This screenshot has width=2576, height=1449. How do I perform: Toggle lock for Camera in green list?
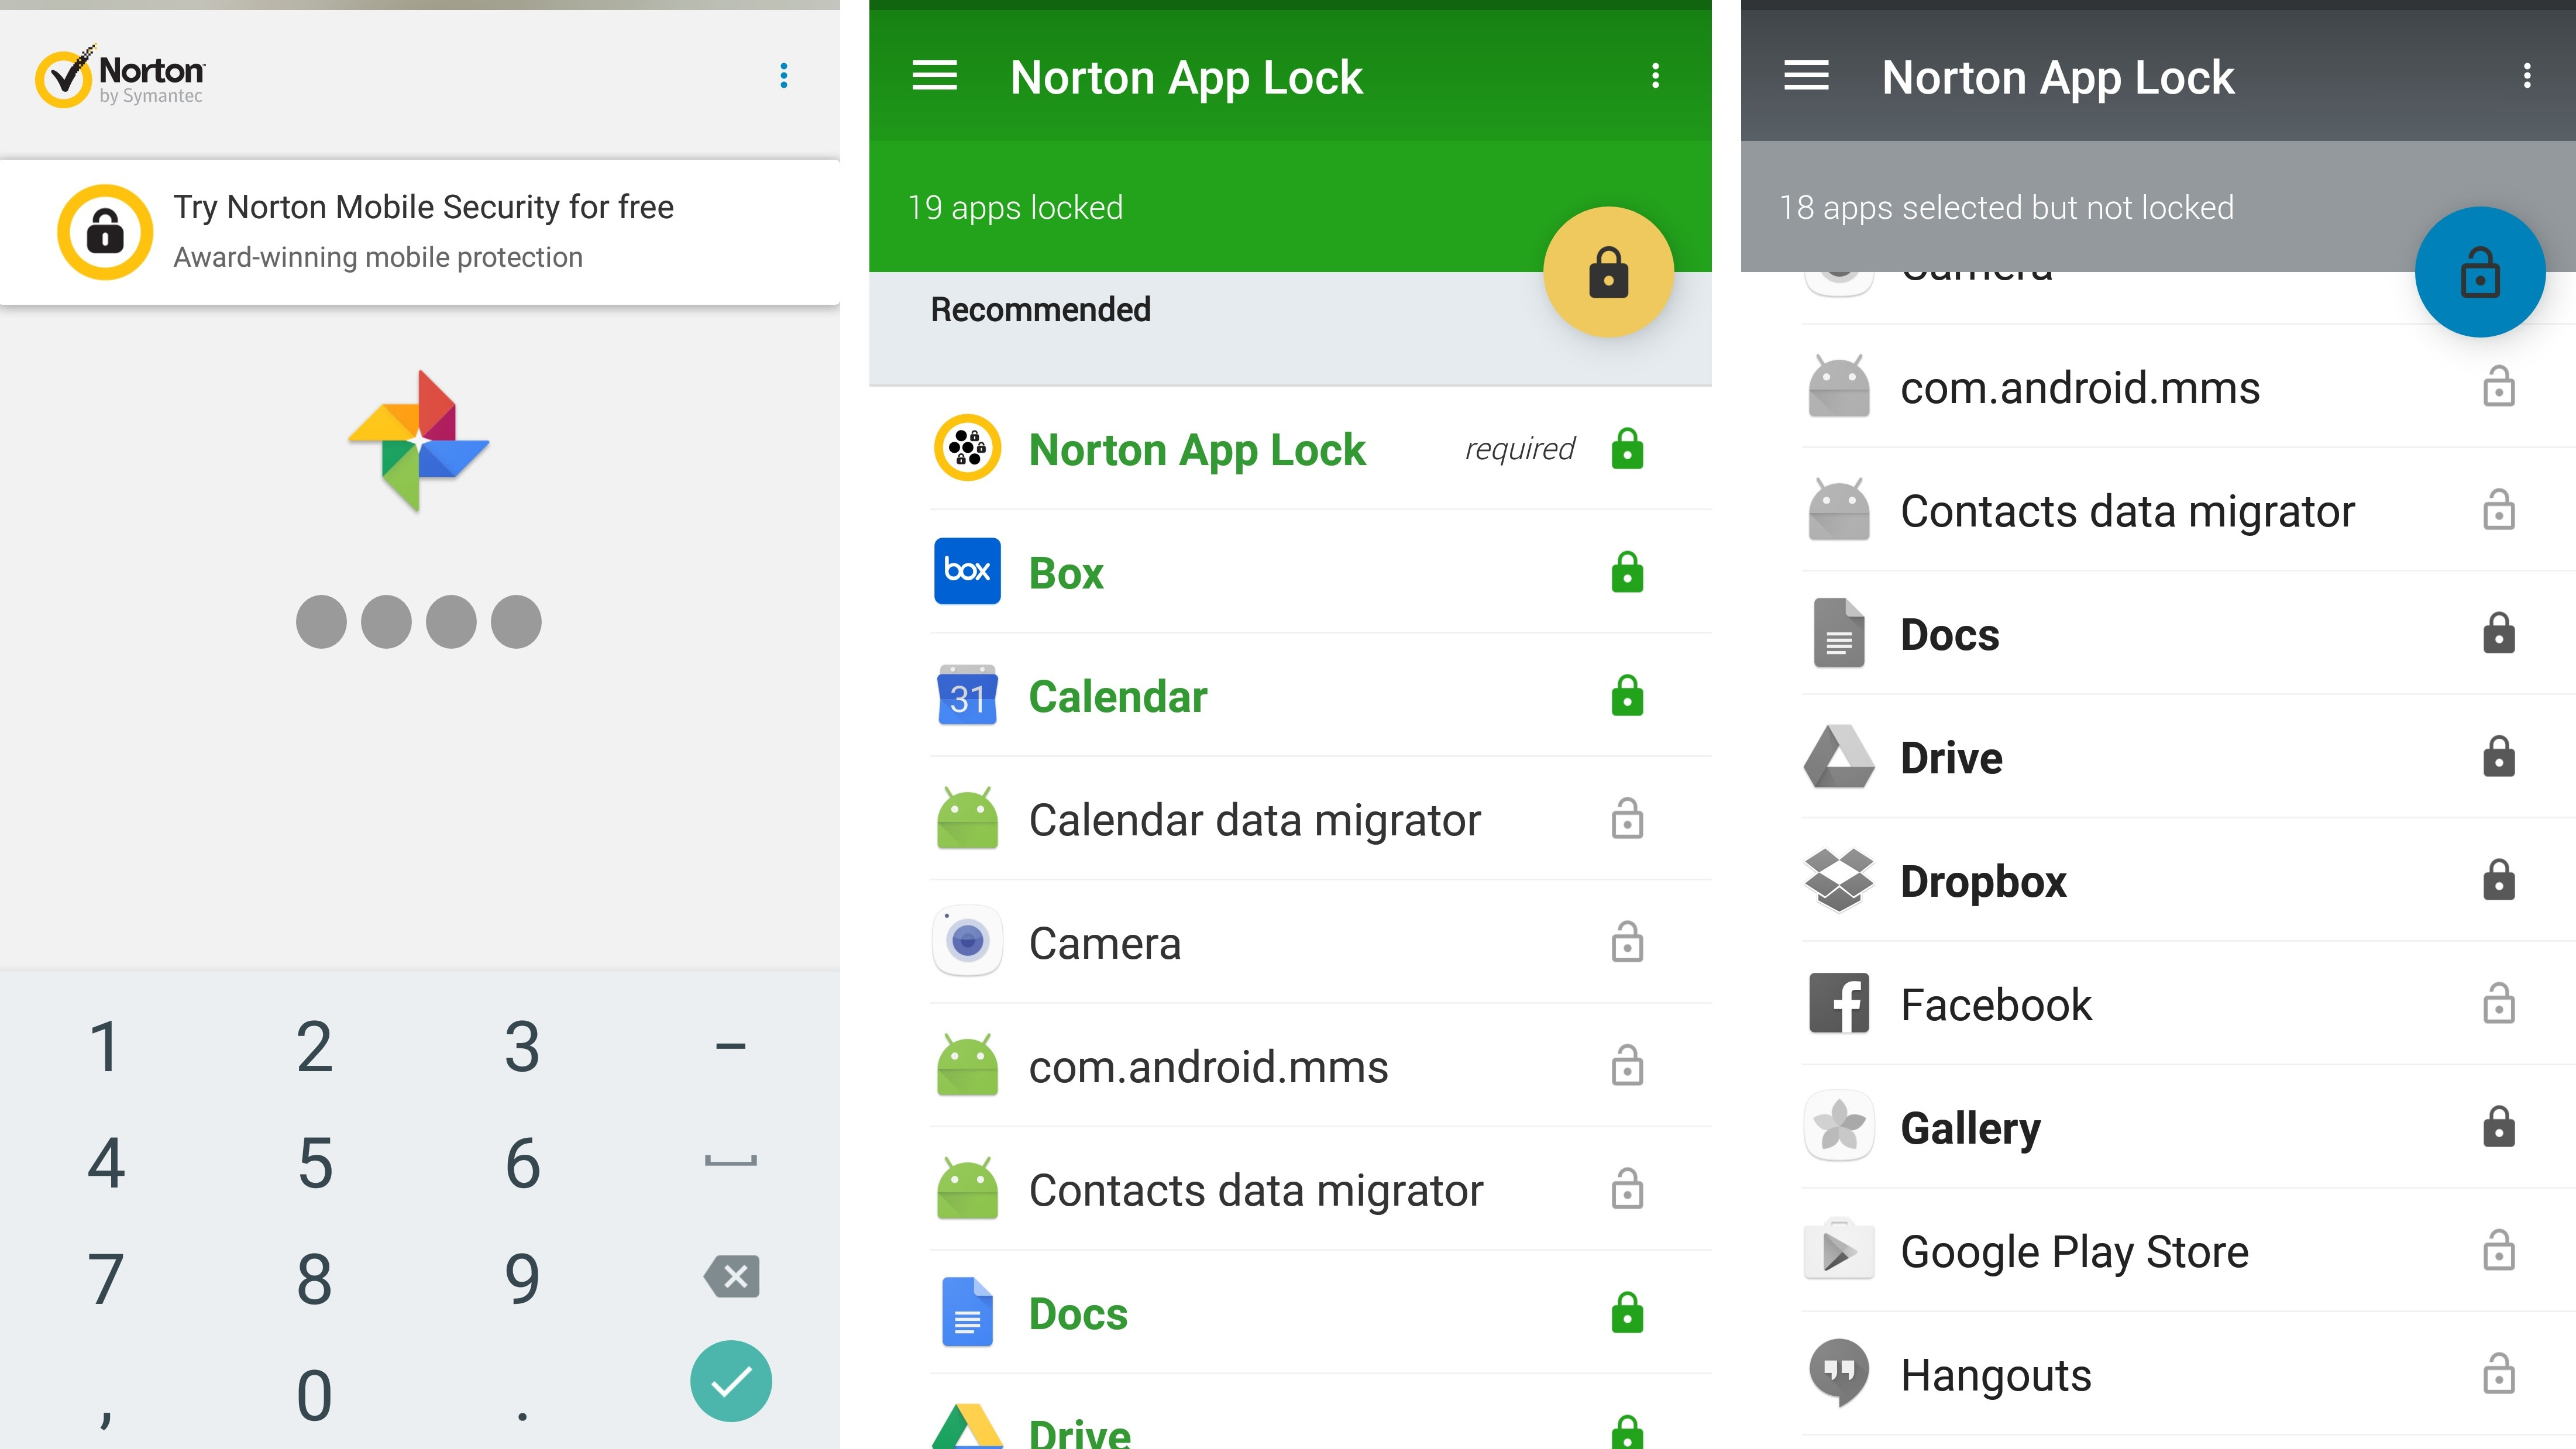tap(1627, 943)
